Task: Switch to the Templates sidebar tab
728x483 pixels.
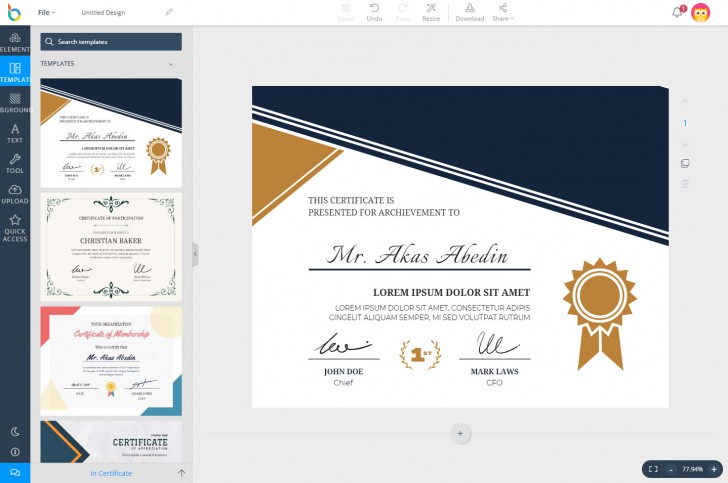Action: point(15,72)
